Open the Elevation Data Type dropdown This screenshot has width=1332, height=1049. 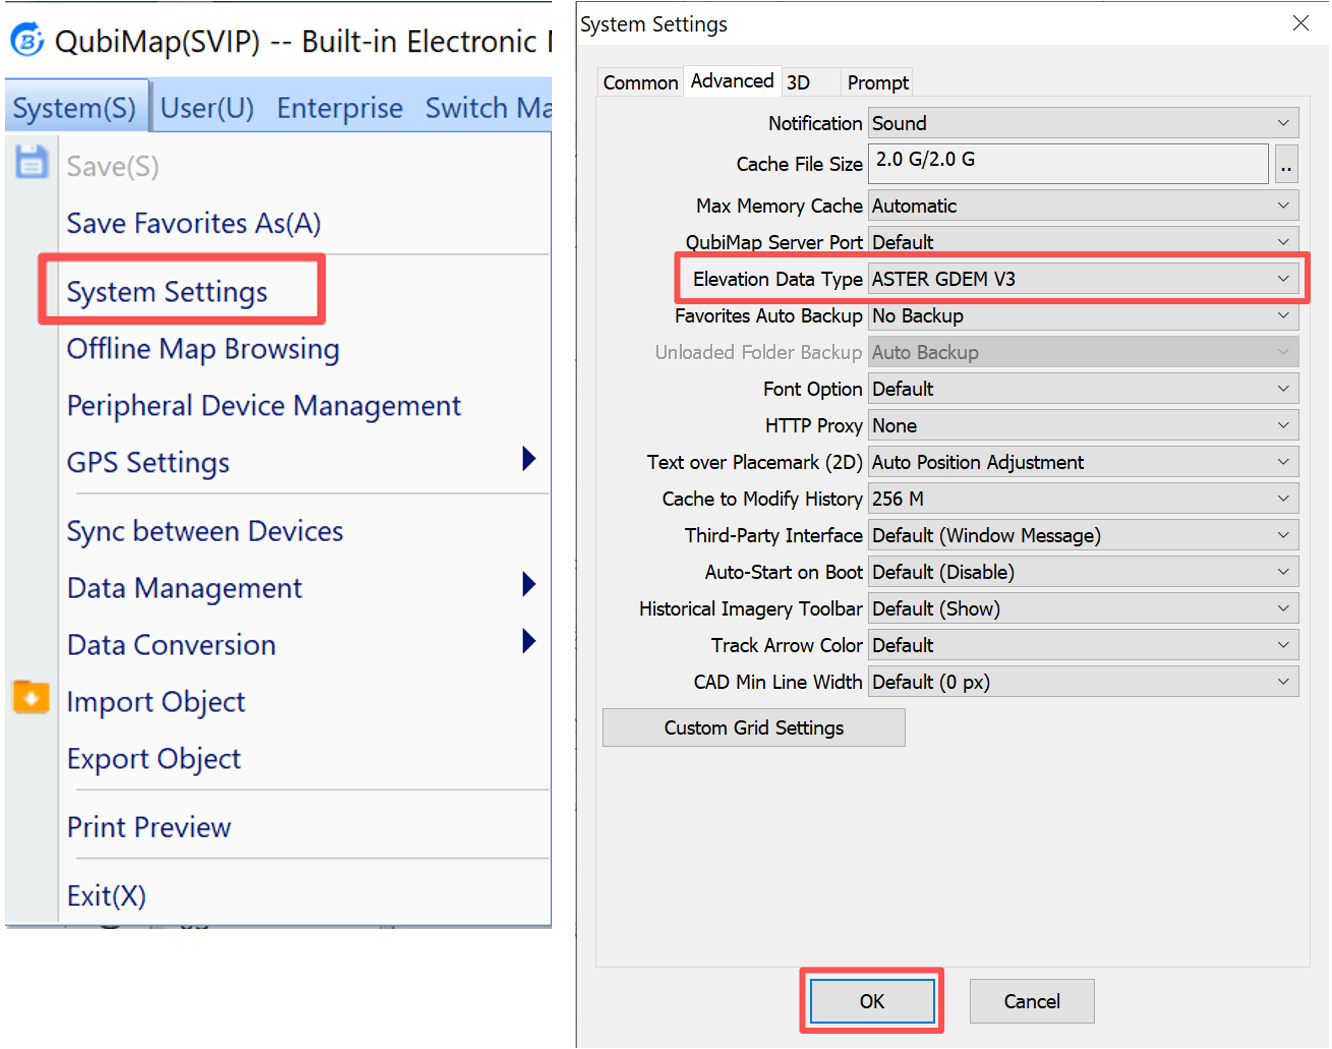tap(1083, 279)
